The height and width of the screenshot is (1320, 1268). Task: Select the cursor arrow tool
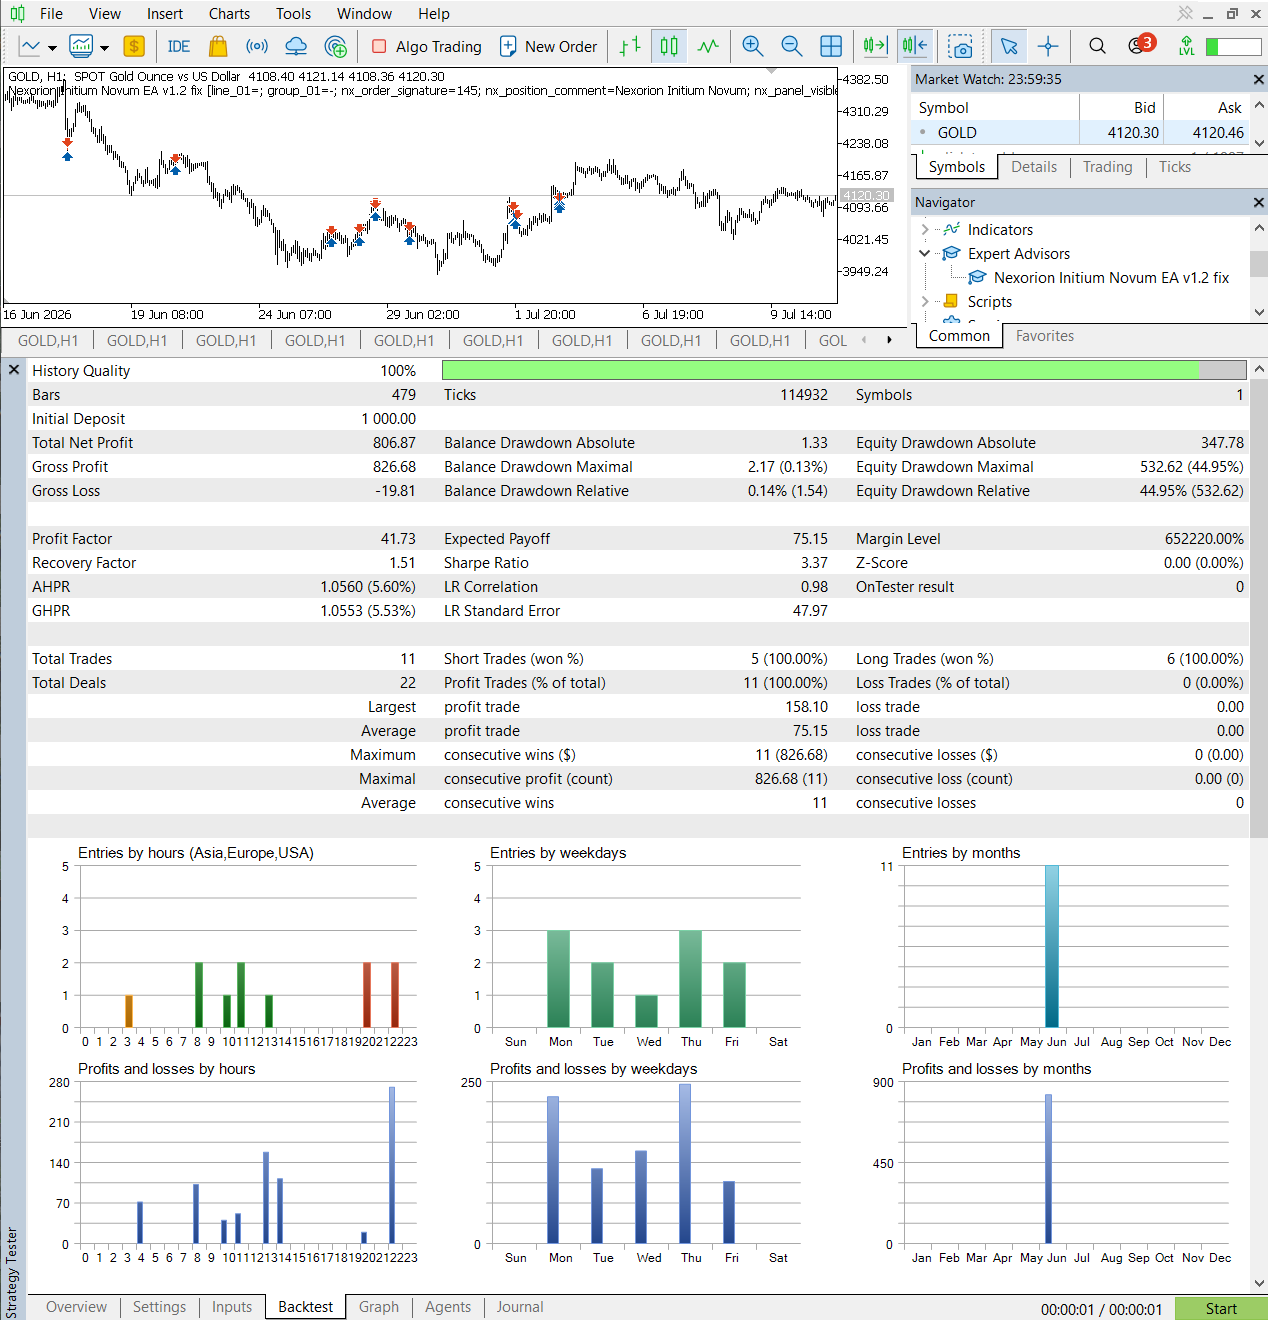(1009, 46)
